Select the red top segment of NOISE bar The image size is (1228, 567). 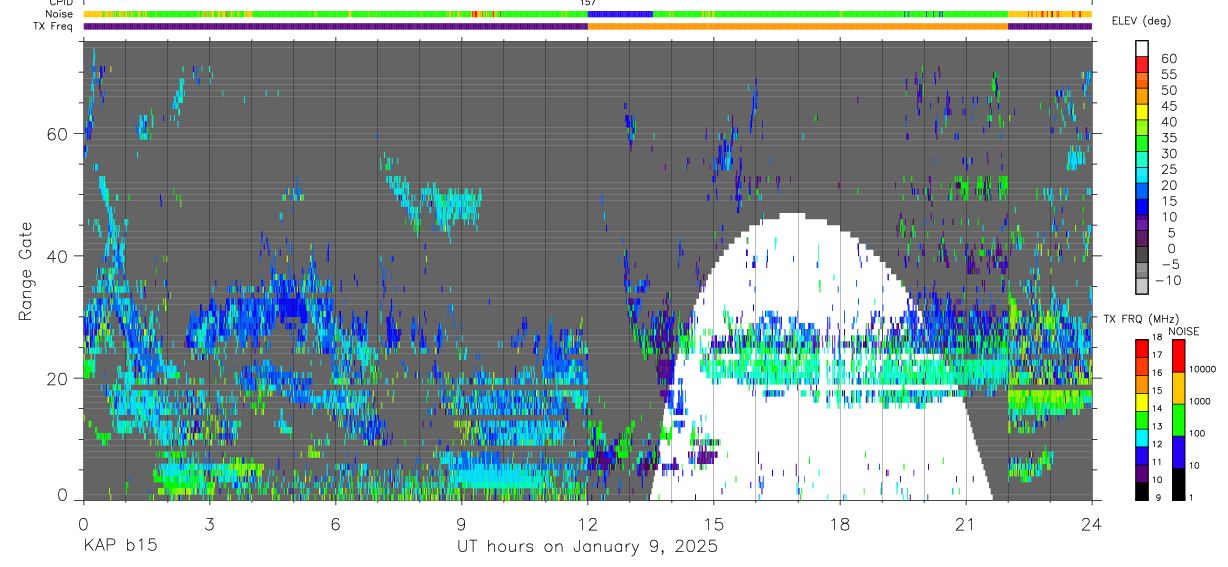[1178, 355]
